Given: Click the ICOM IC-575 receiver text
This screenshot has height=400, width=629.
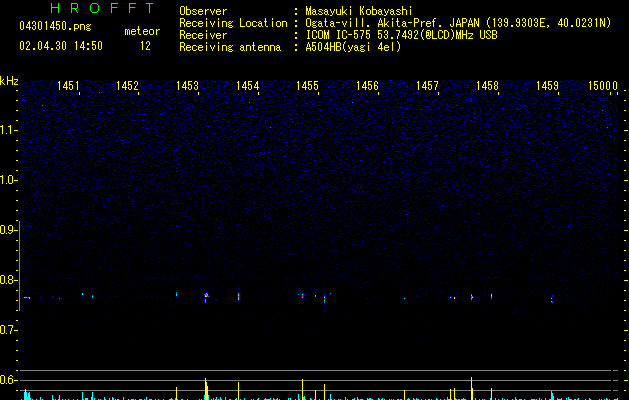Looking at the screenshot, I should pyautogui.click(x=401, y=35).
